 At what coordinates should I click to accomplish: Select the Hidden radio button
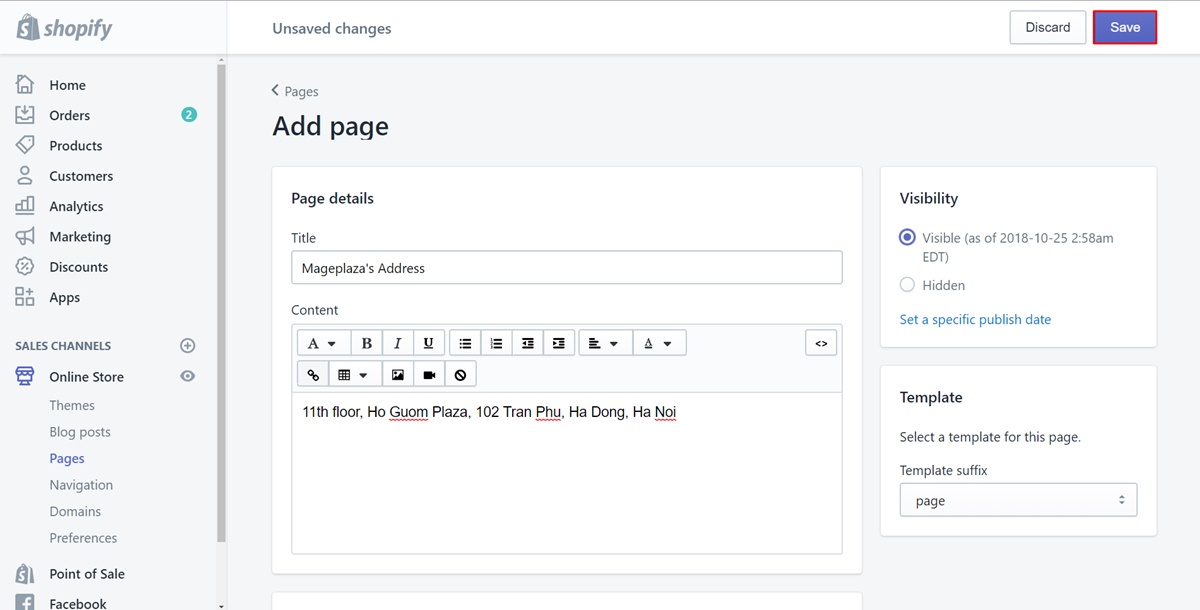pos(907,285)
